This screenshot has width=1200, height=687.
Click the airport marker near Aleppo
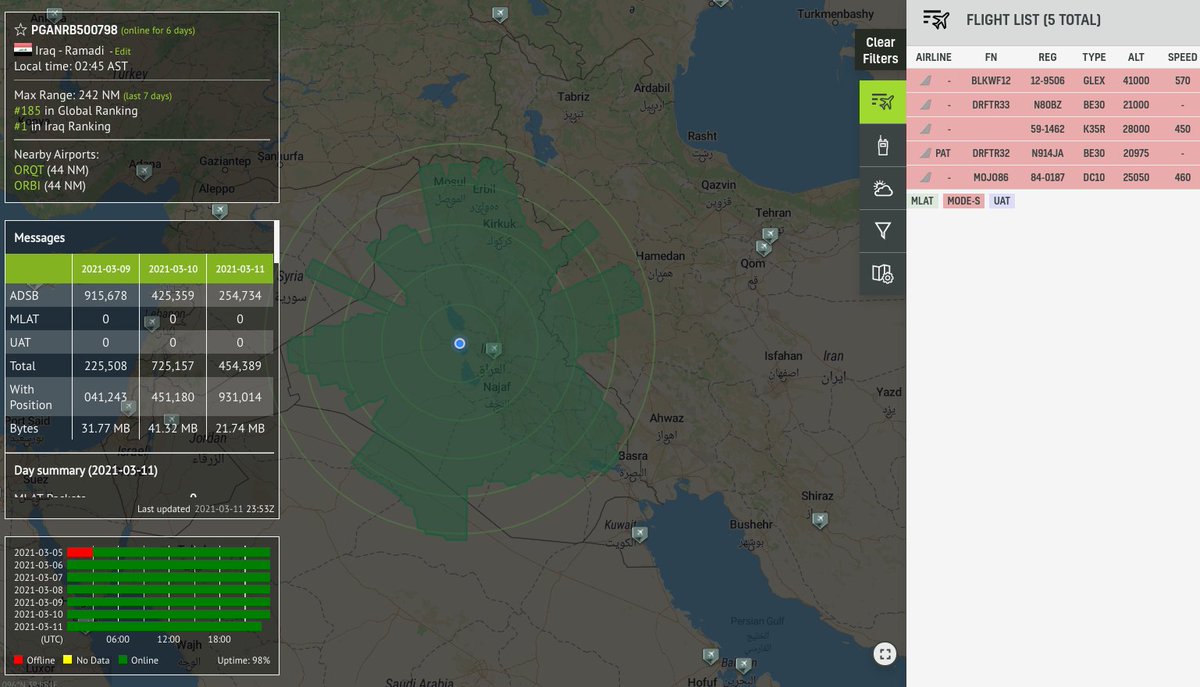(220, 211)
